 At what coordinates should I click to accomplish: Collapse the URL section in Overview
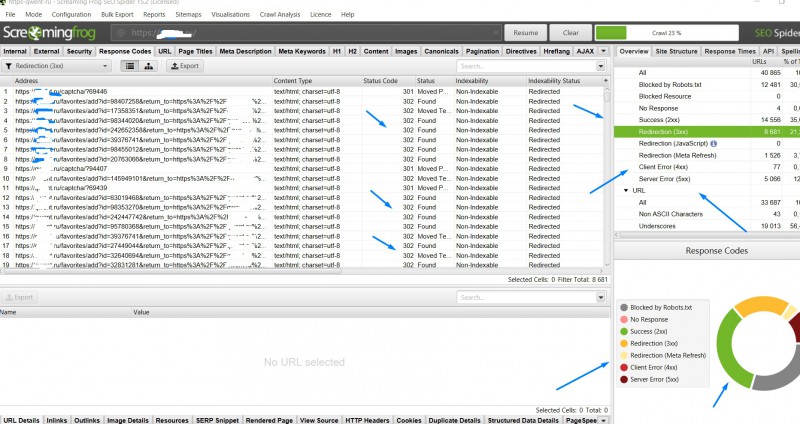coord(626,190)
